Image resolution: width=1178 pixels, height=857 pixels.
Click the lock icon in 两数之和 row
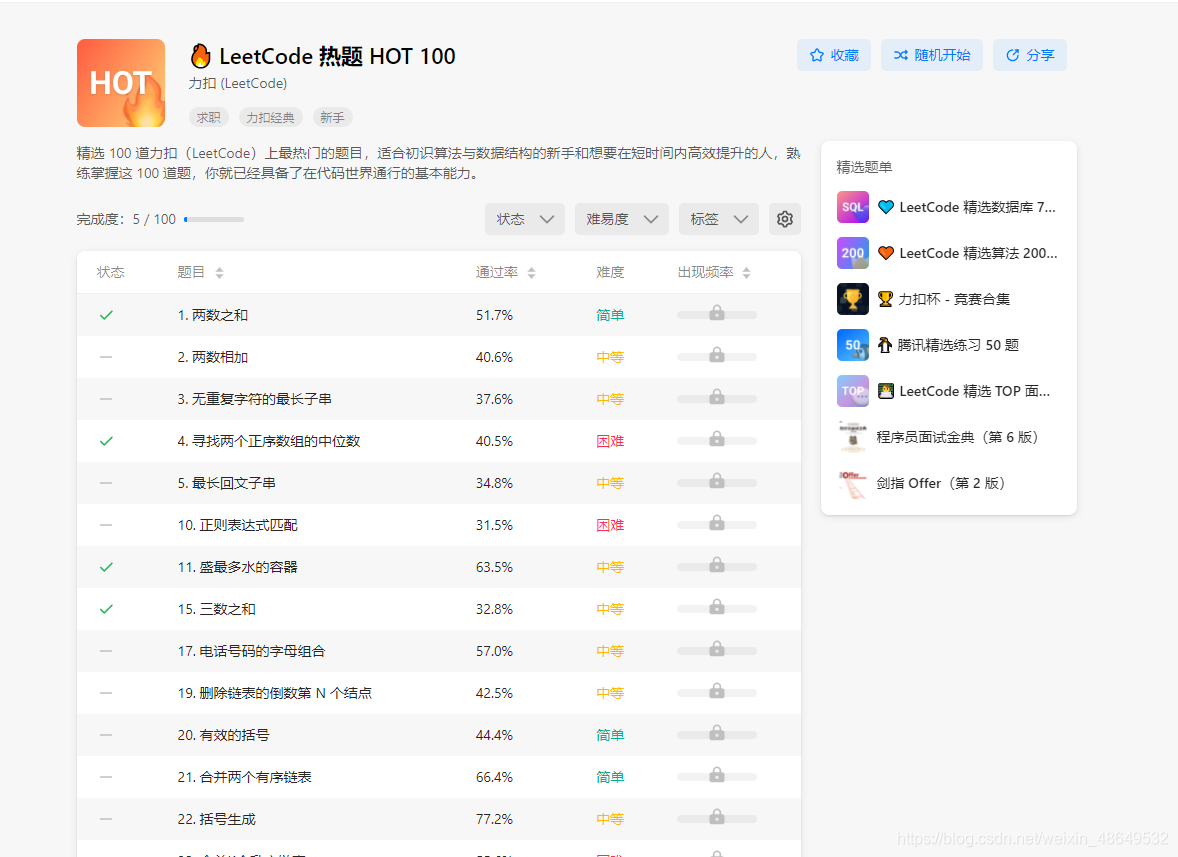click(717, 312)
